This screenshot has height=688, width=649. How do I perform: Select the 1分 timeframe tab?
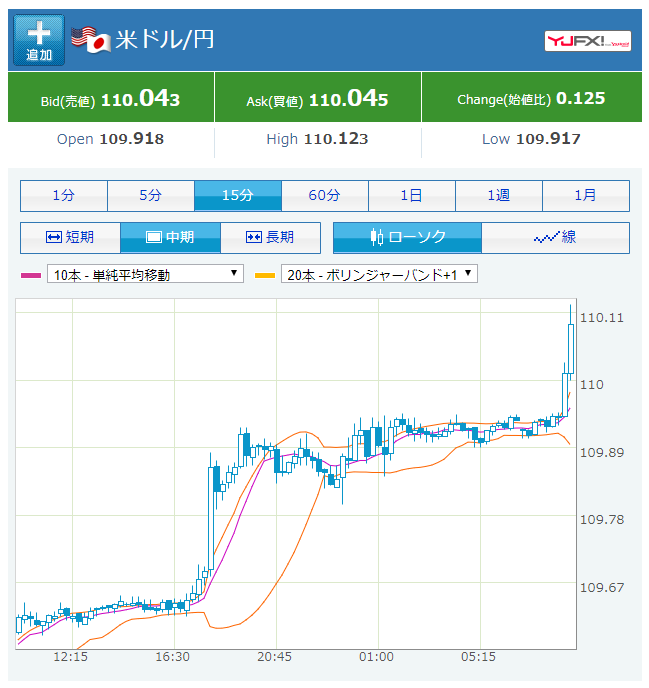64,196
